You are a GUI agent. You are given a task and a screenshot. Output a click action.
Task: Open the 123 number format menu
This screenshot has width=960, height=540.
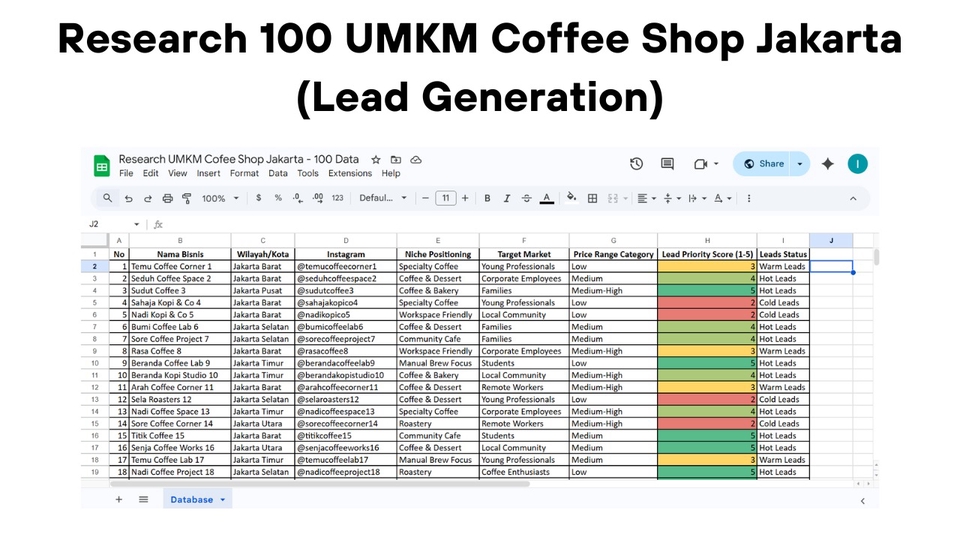(x=337, y=198)
